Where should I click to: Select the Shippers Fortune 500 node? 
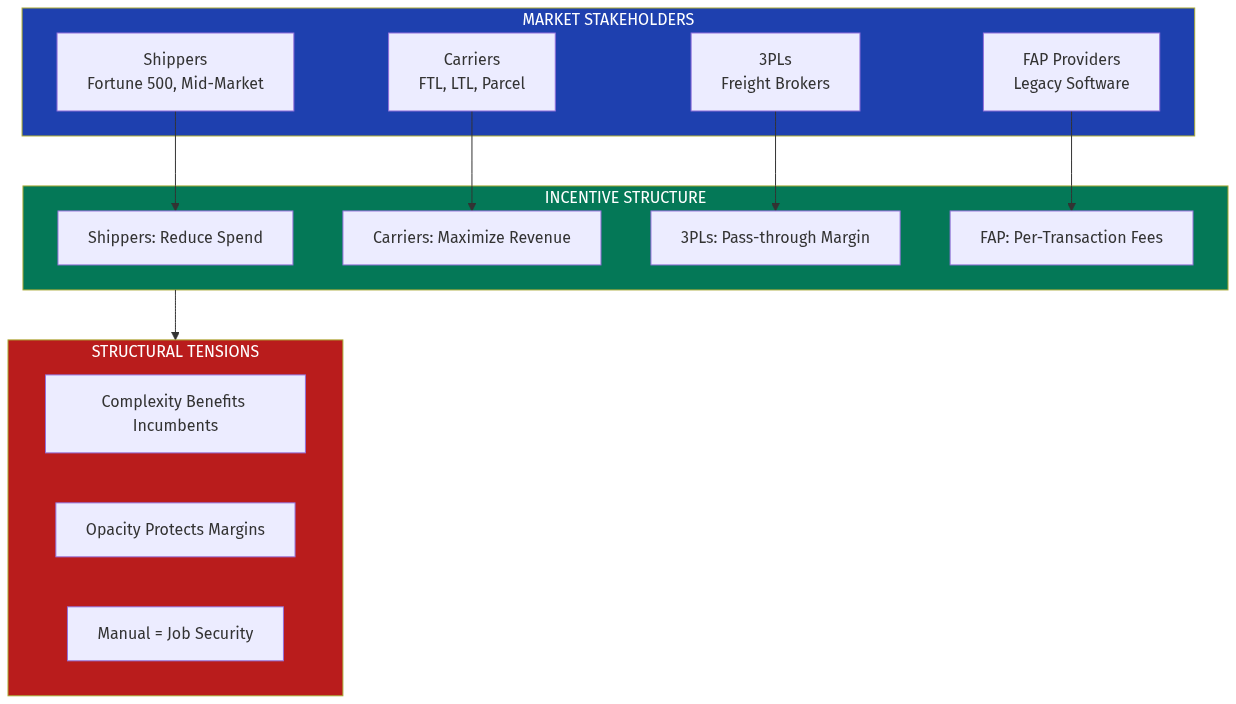pos(175,71)
